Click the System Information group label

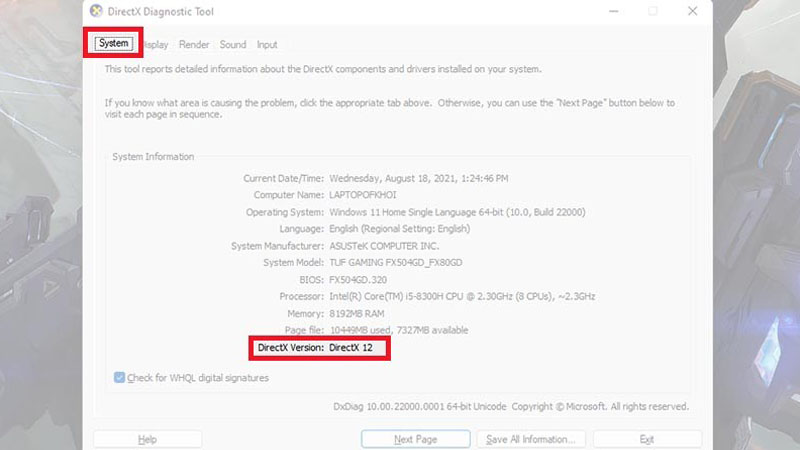coord(153,157)
